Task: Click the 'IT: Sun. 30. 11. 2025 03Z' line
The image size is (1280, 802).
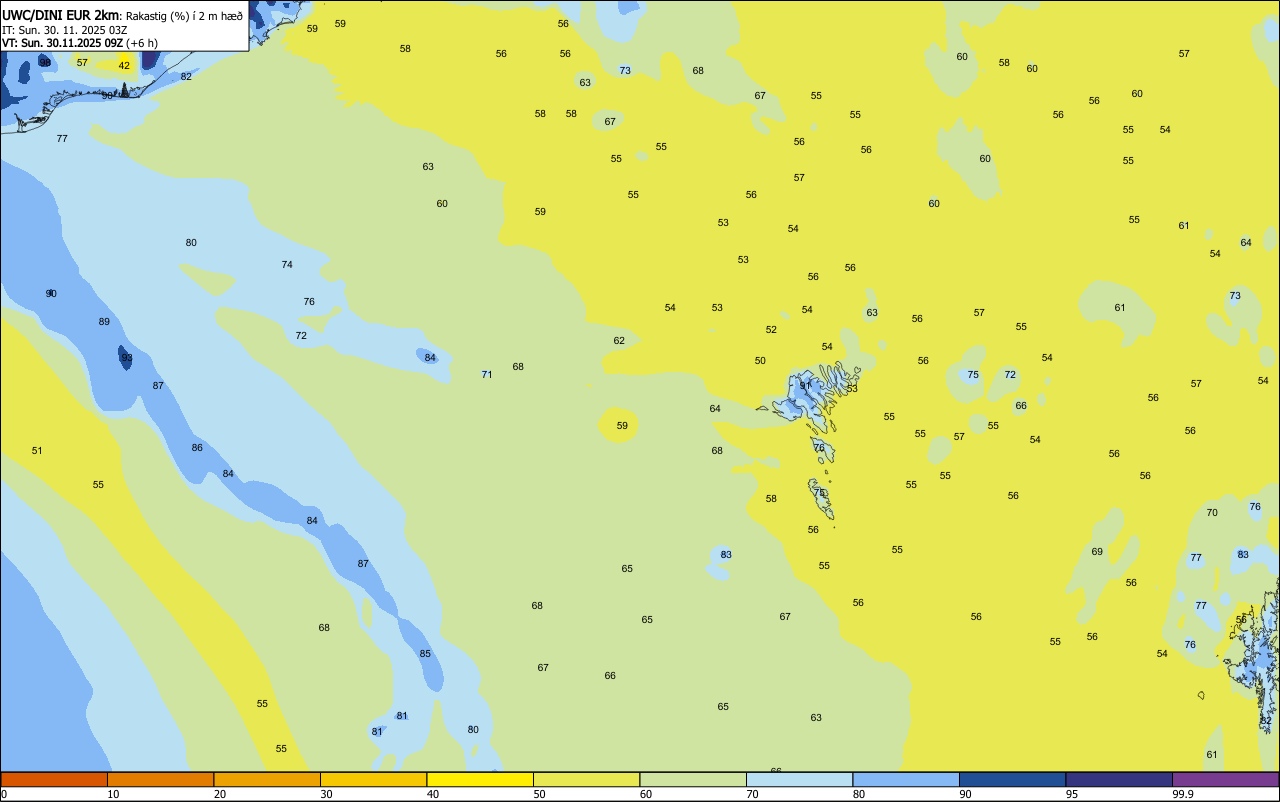Action: pyautogui.click(x=65, y=29)
